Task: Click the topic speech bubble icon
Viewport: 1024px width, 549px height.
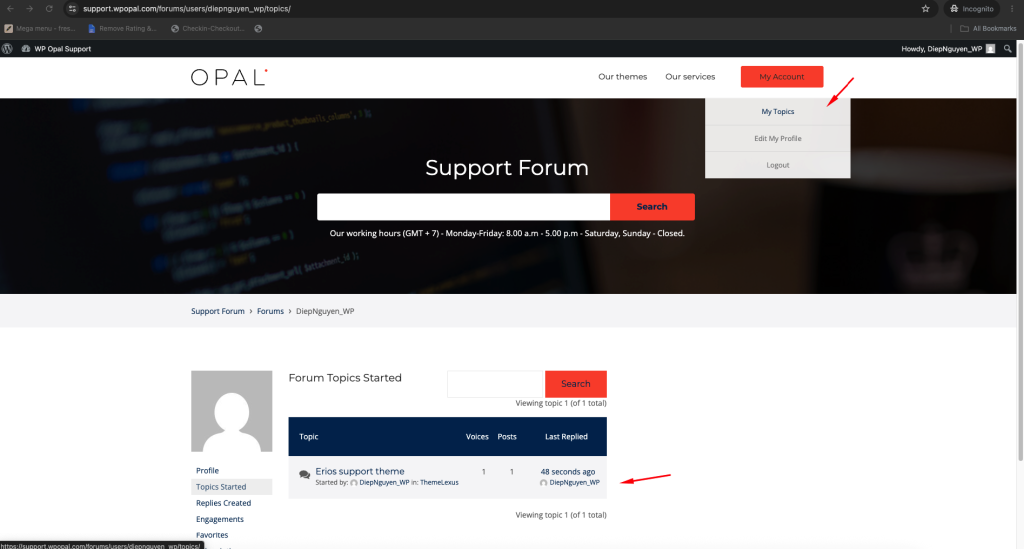Action: pos(304,475)
